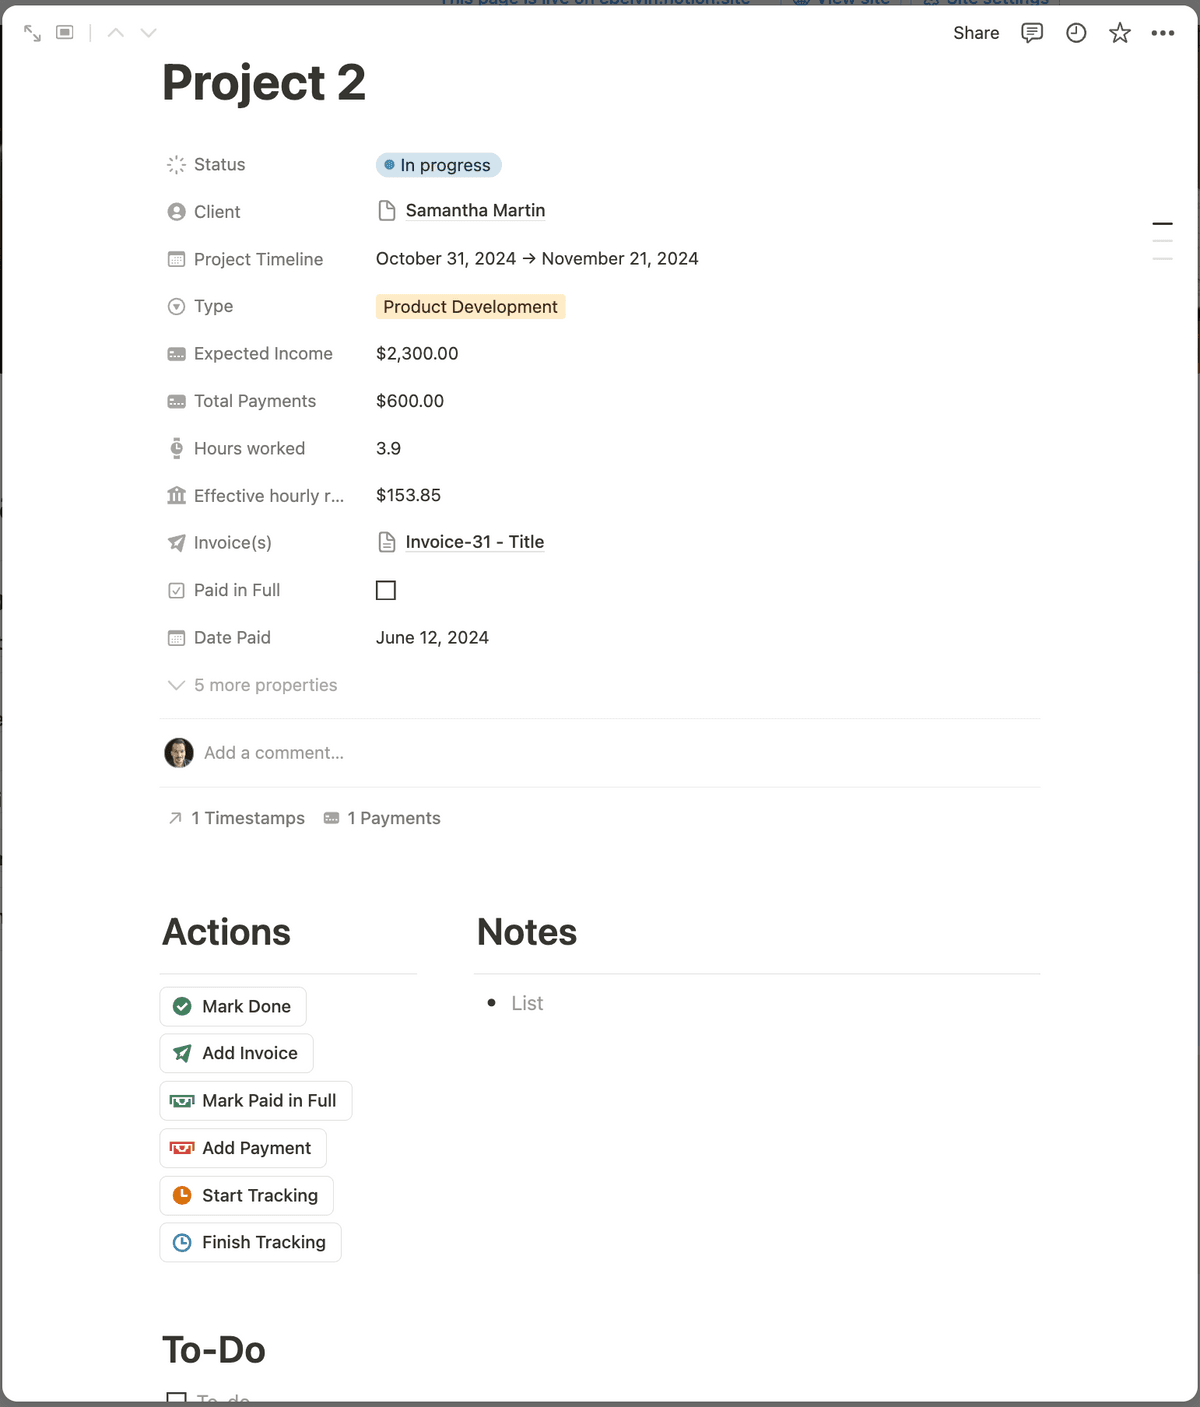Add page to favorites star

click(1120, 33)
